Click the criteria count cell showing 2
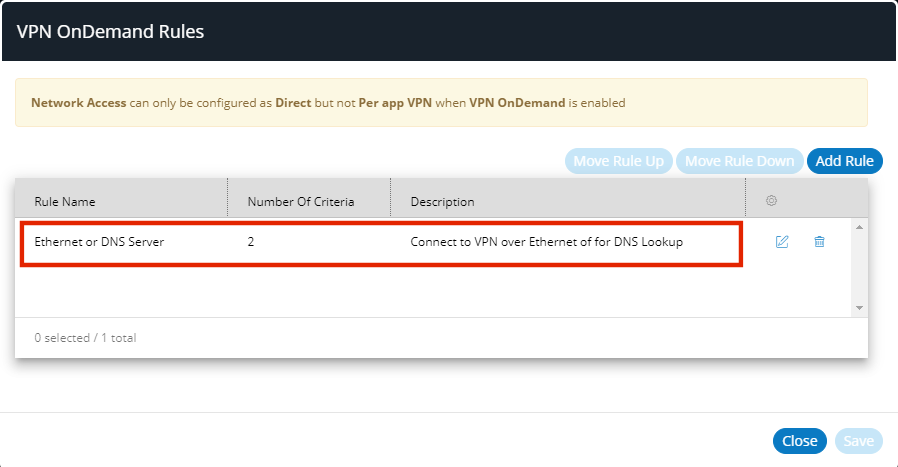 pyautogui.click(x=251, y=242)
